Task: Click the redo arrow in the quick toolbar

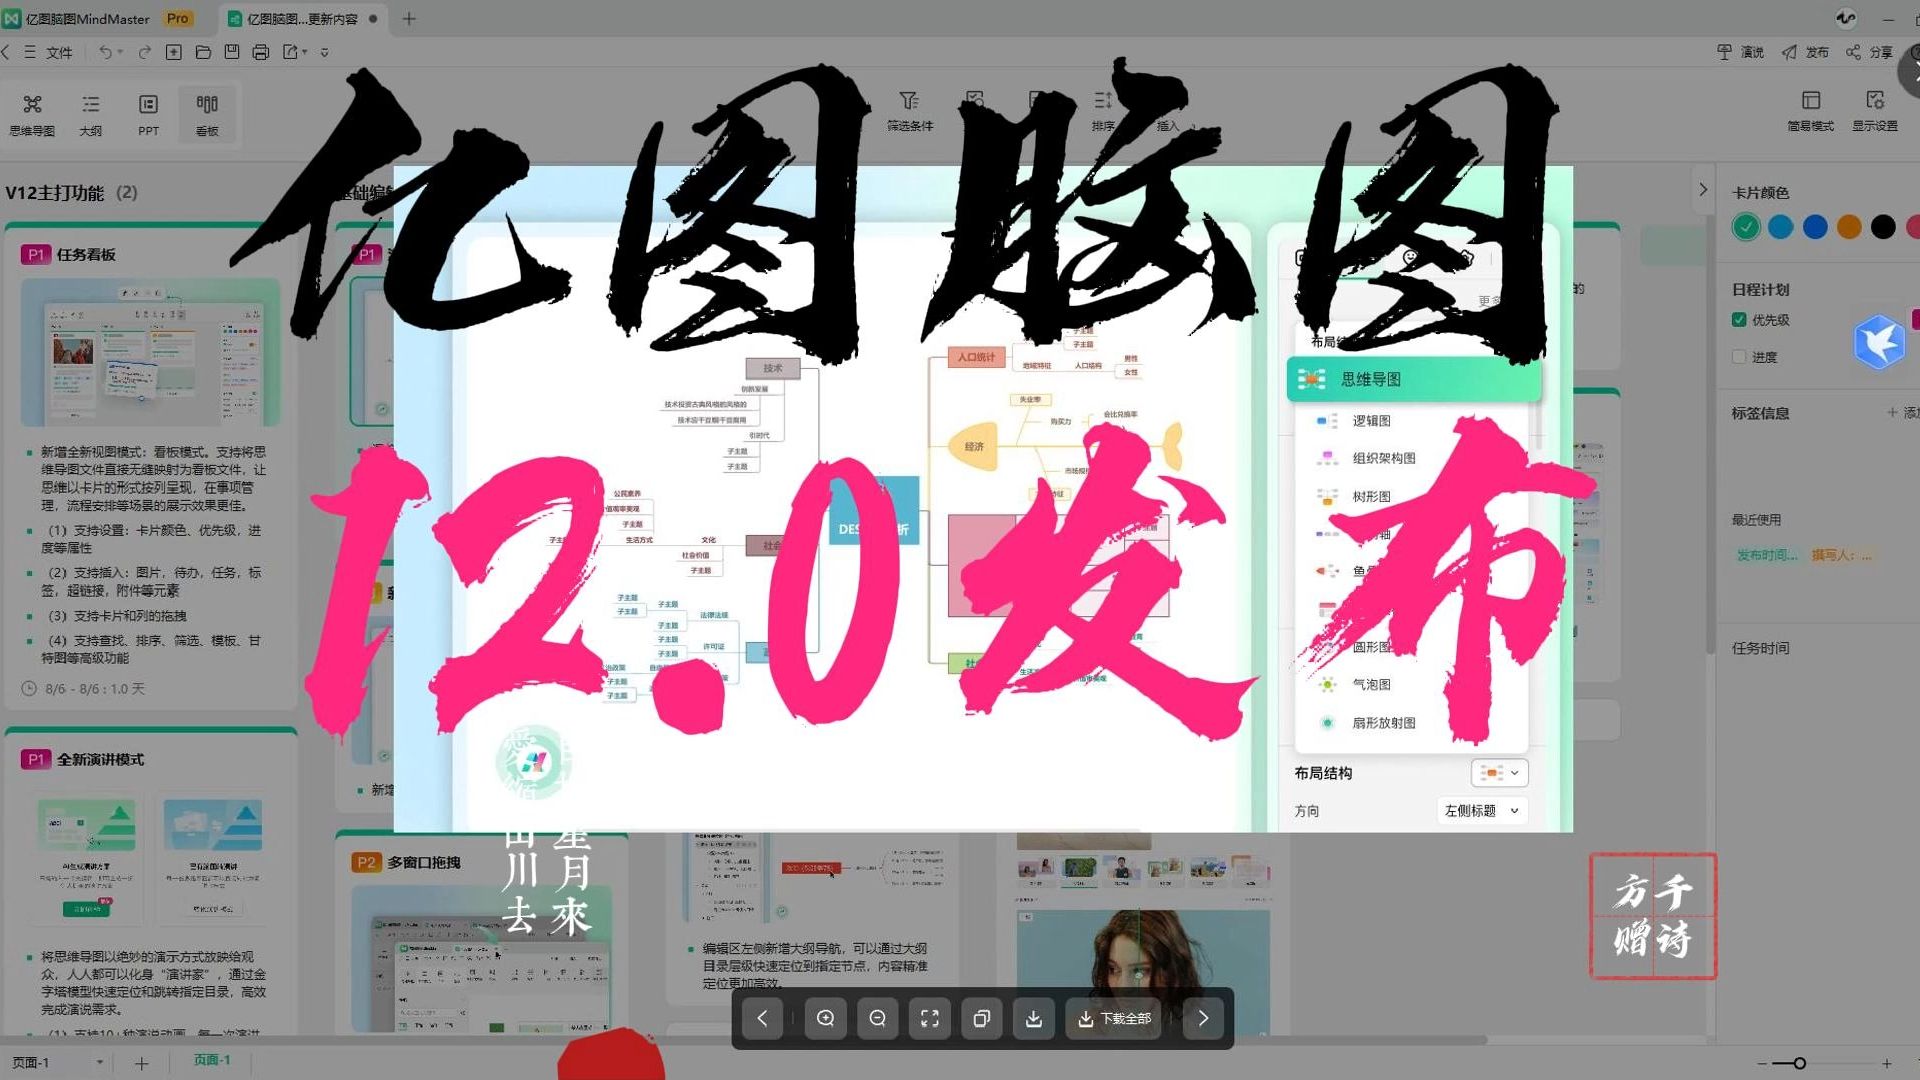Action: (145, 52)
